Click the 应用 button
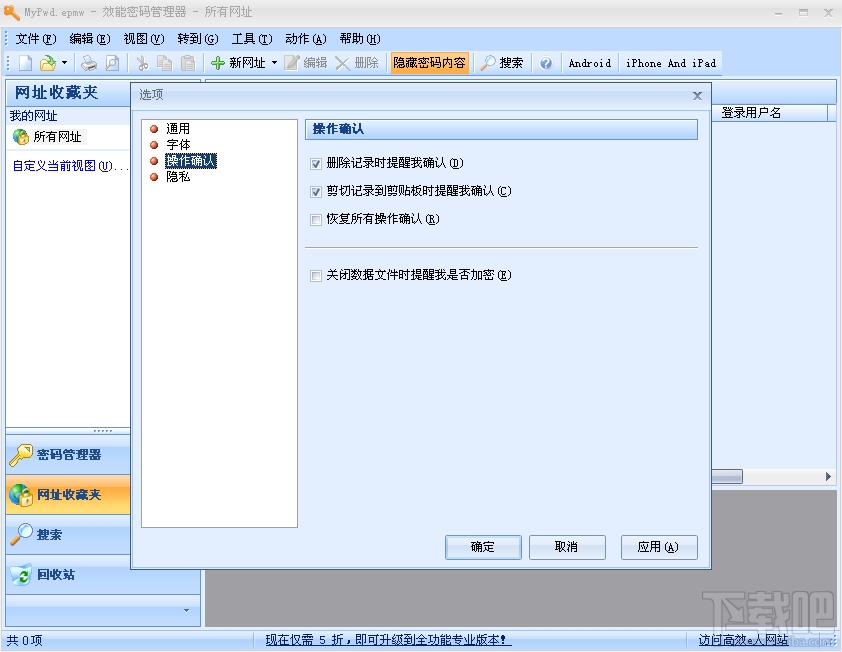Viewport: 842px width, 652px height. [659, 547]
